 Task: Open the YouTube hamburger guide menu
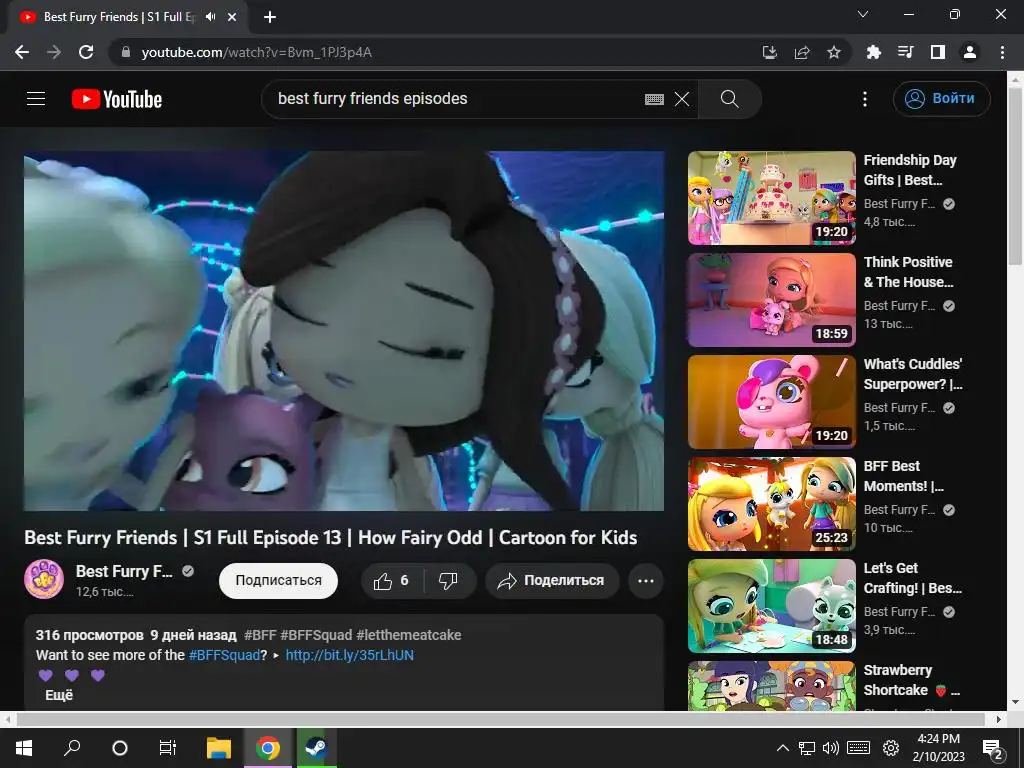tap(36, 99)
